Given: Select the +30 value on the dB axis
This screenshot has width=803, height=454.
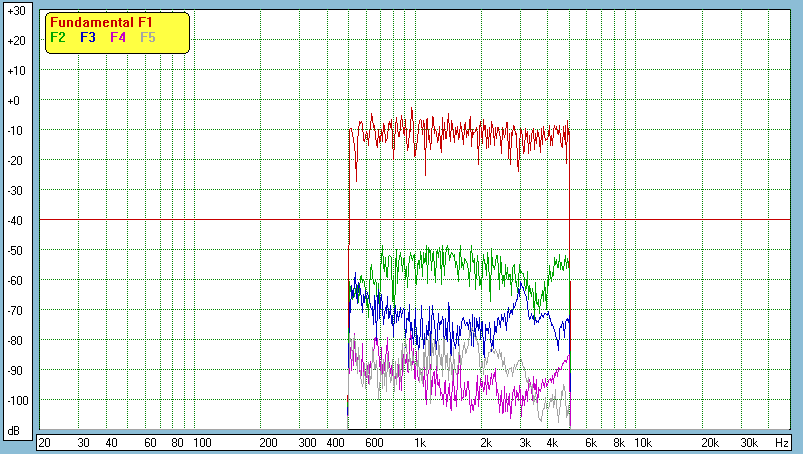Looking at the screenshot, I should pos(15,11).
